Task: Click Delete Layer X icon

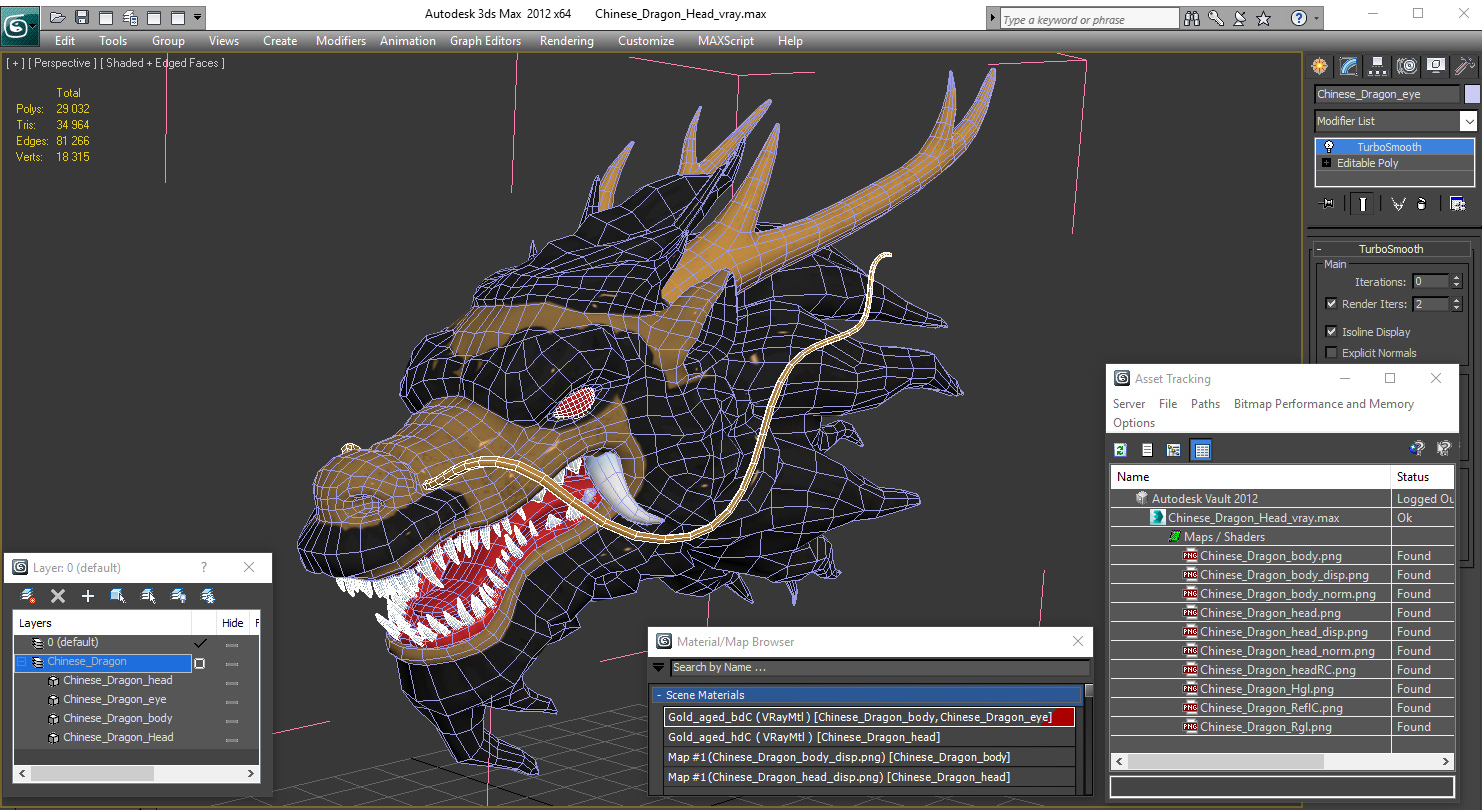Action: pyautogui.click(x=58, y=596)
